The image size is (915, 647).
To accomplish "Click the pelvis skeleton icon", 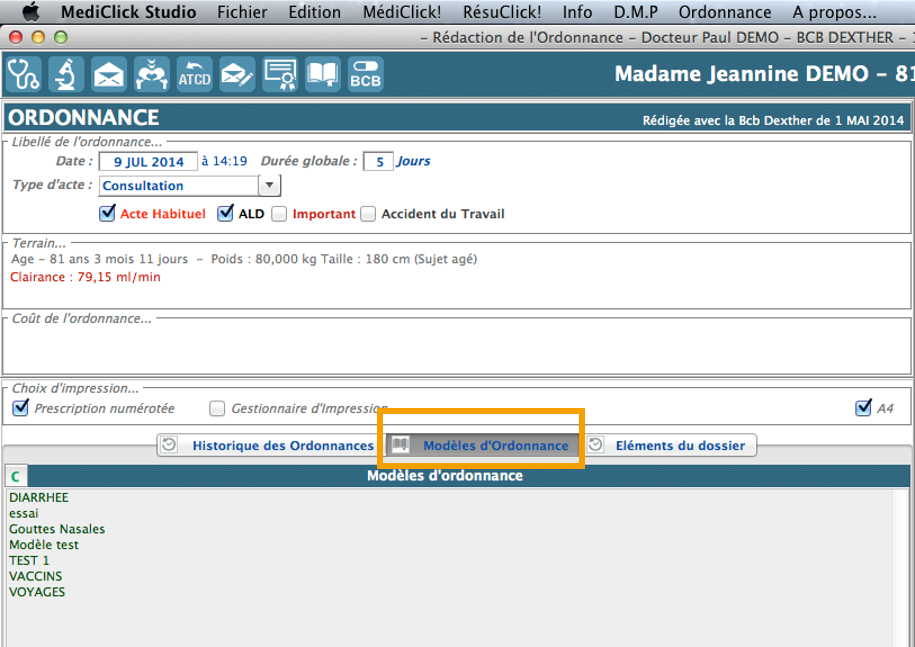I will (152, 75).
